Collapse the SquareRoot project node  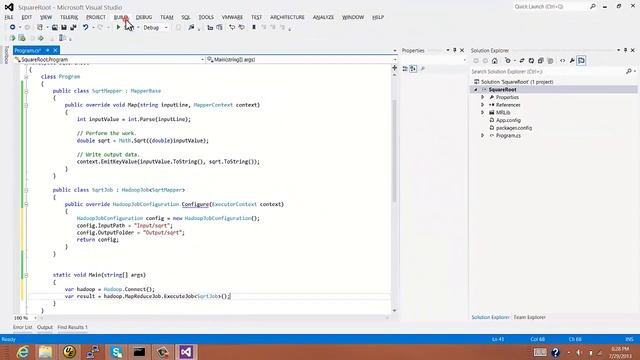coord(476,89)
